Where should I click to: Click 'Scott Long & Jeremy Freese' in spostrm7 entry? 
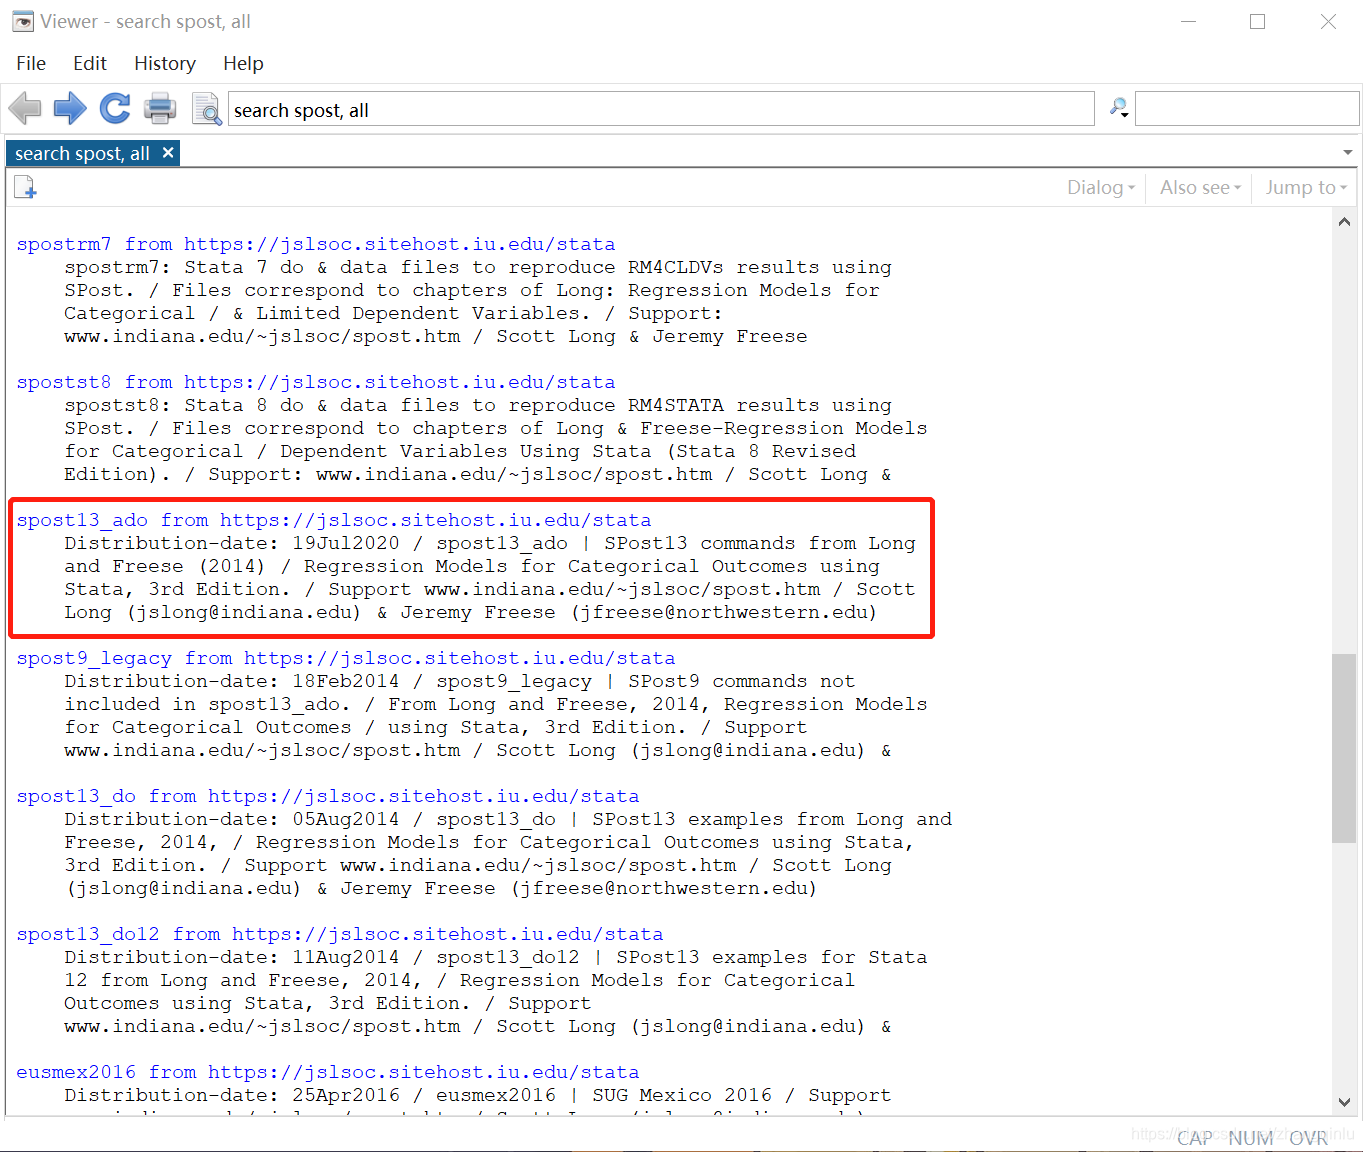tap(652, 336)
